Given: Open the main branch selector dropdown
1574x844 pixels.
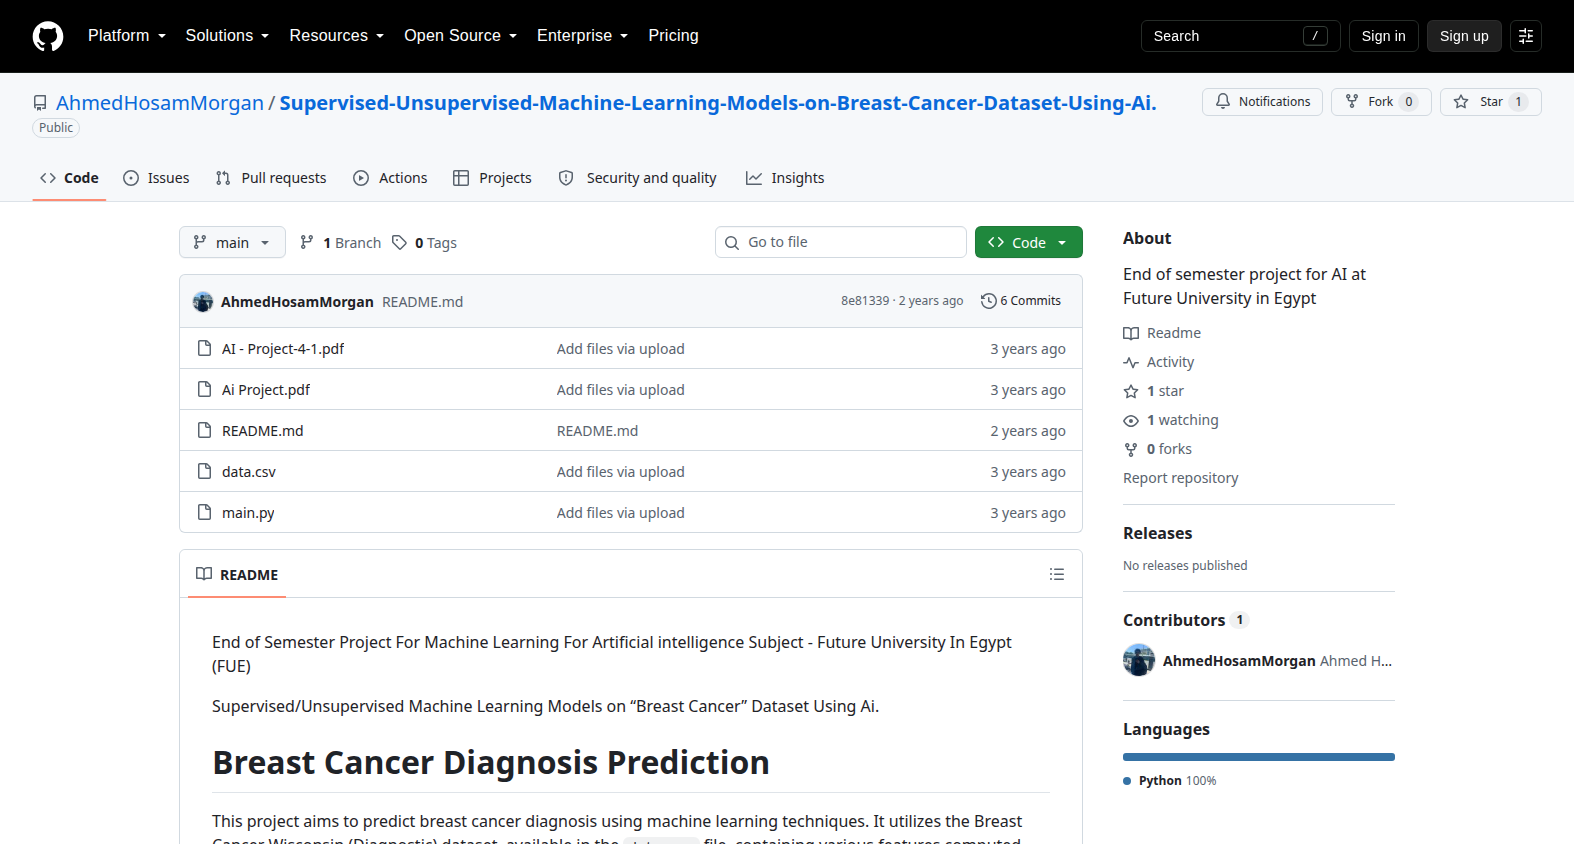Looking at the screenshot, I should click(232, 242).
